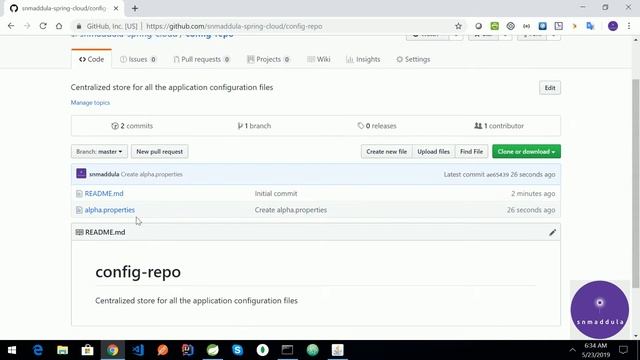Open the notification center icon
The width and height of the screenshot is (640, 360).
(623, 350)
